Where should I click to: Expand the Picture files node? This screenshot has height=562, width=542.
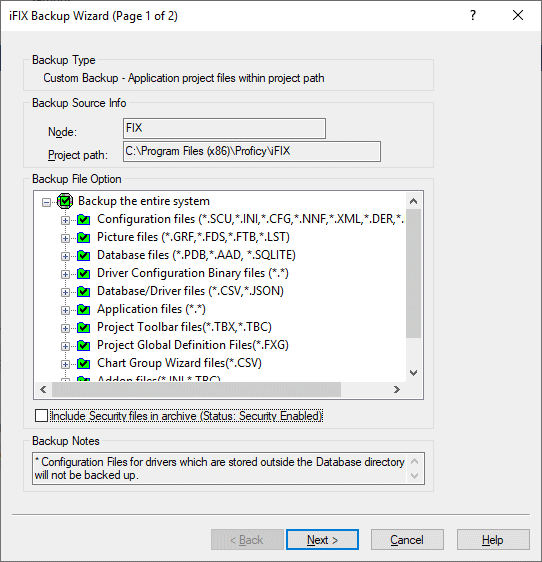[x=65, y=238]
